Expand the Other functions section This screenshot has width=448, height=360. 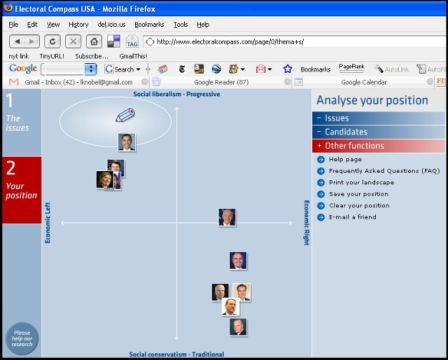point(378,146)
